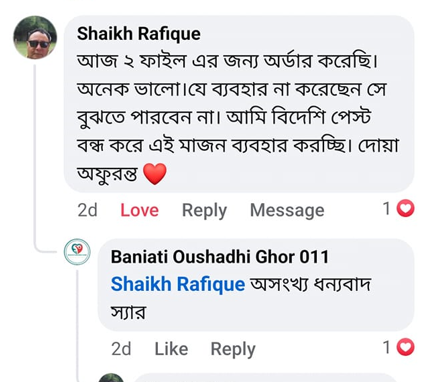Toggle the red Love reaction on first comment
The width and height of the screenshot is (426, 382).
click(x=139, y=210)
